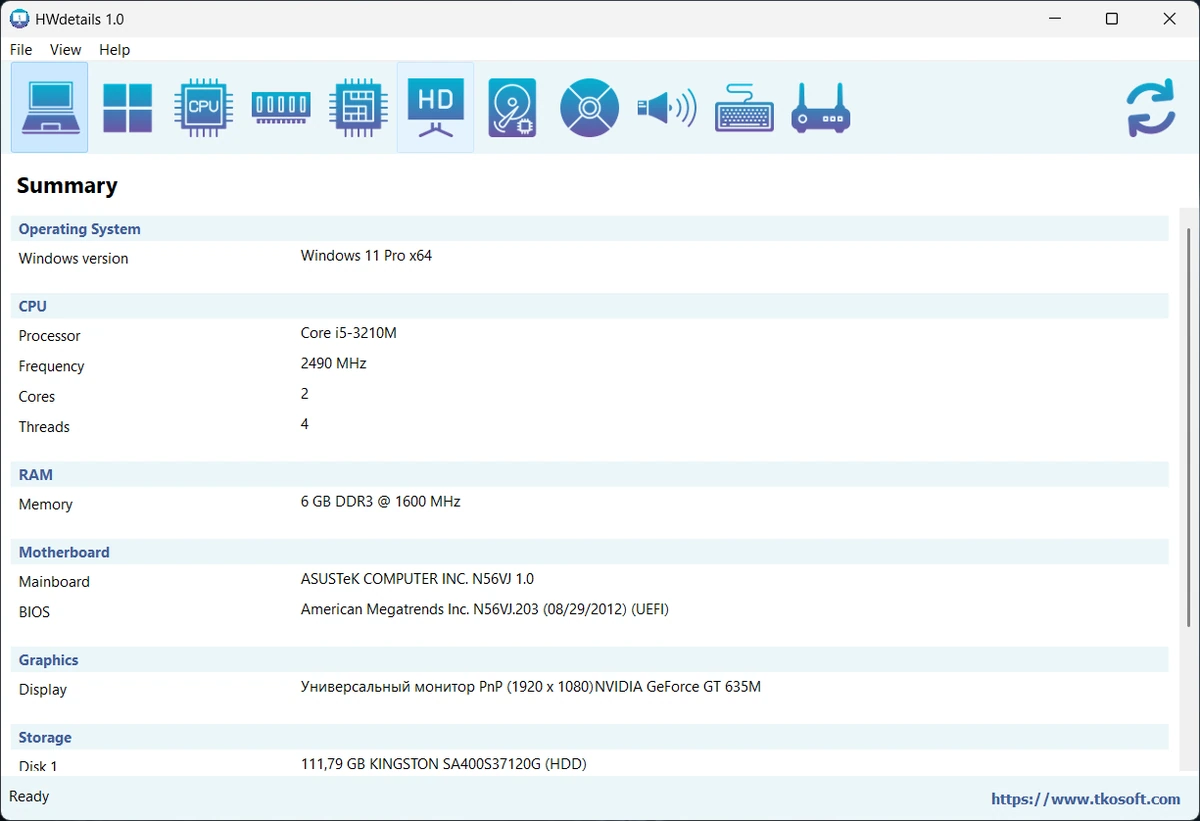Screen dimensions: 1200x821
Task: Select the 'ASUSTeK COMPUTER INC. N56VJ 1.0' value
Action: [418, 579]
